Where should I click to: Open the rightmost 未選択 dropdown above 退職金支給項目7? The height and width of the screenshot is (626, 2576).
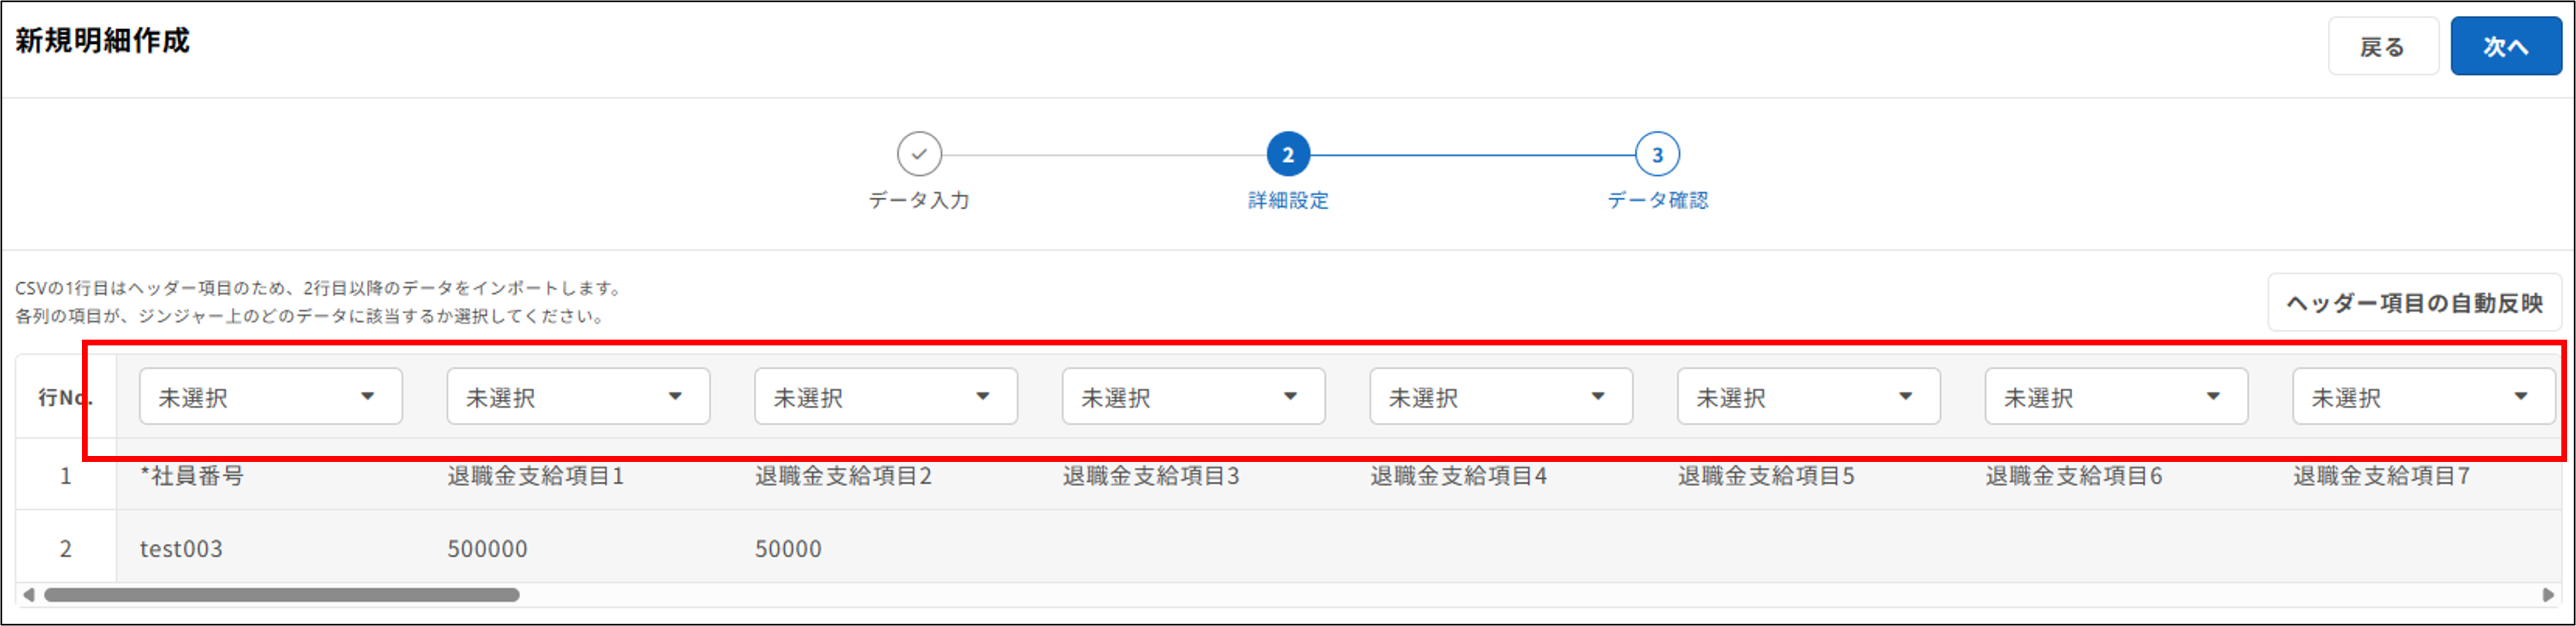pyautogui.click(x=2423, y=396)
